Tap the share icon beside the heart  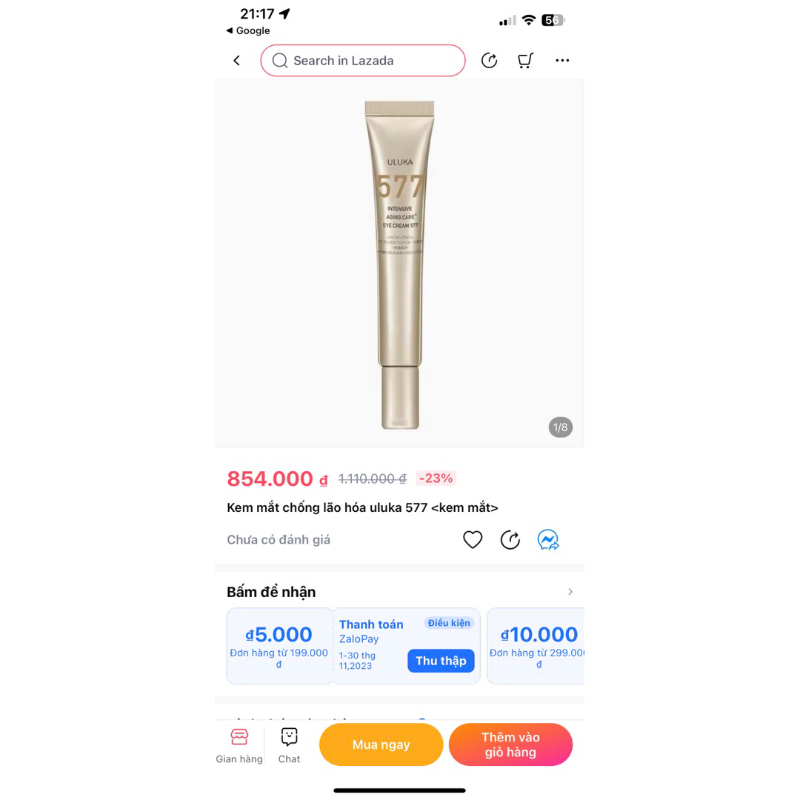510,539
